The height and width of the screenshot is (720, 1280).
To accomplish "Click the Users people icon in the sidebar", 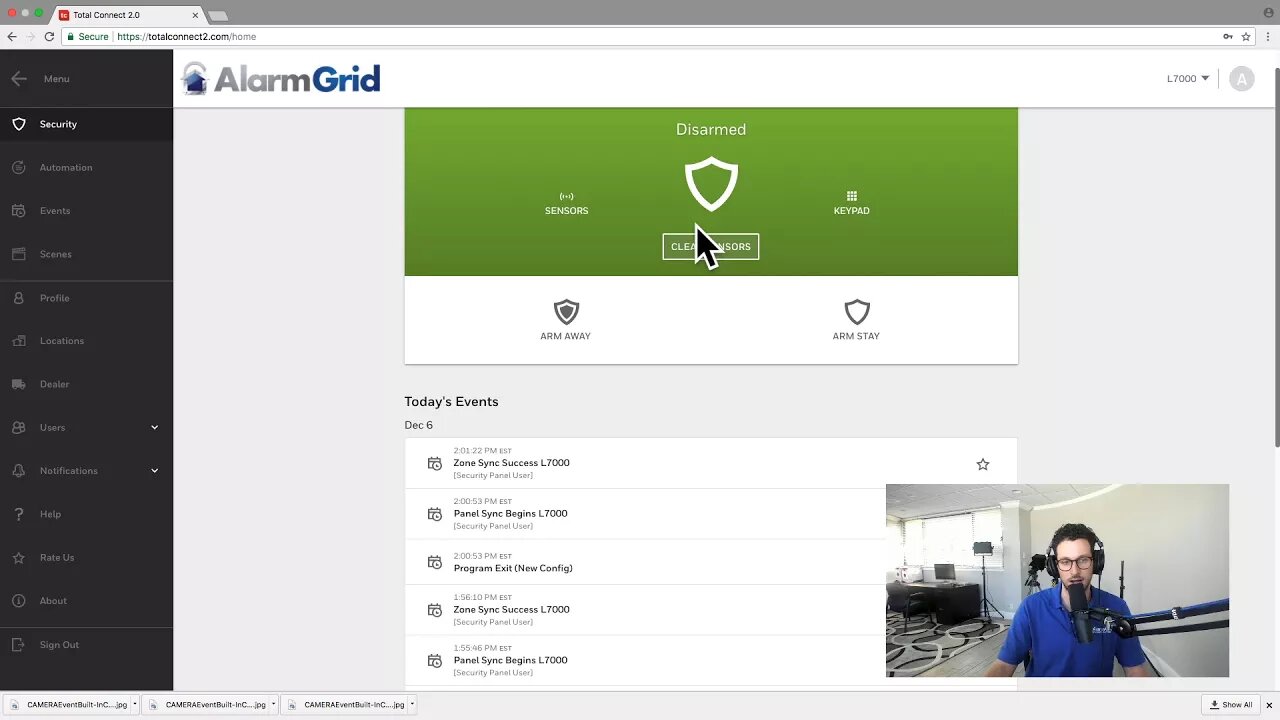I will click(x=19, y=427).
